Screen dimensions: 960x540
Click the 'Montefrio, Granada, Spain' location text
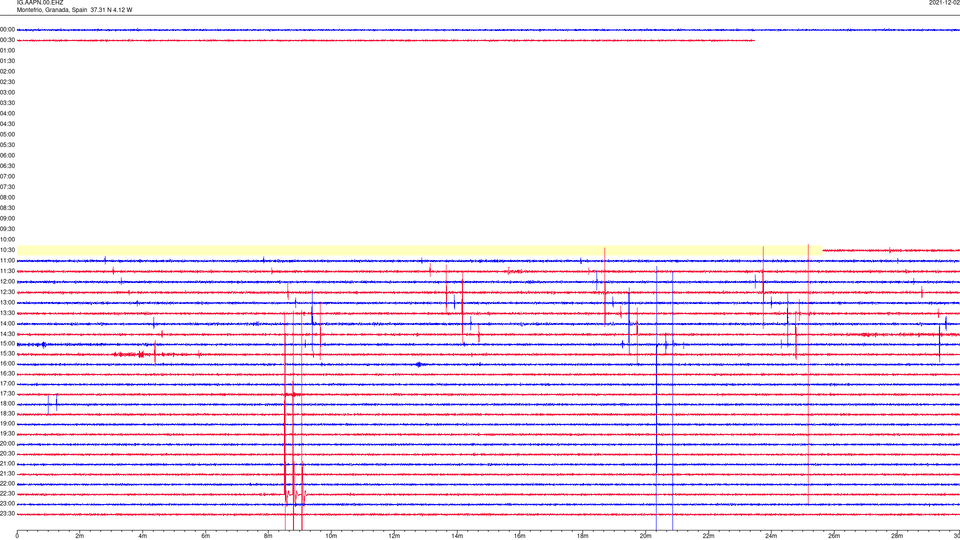[52, 10]
